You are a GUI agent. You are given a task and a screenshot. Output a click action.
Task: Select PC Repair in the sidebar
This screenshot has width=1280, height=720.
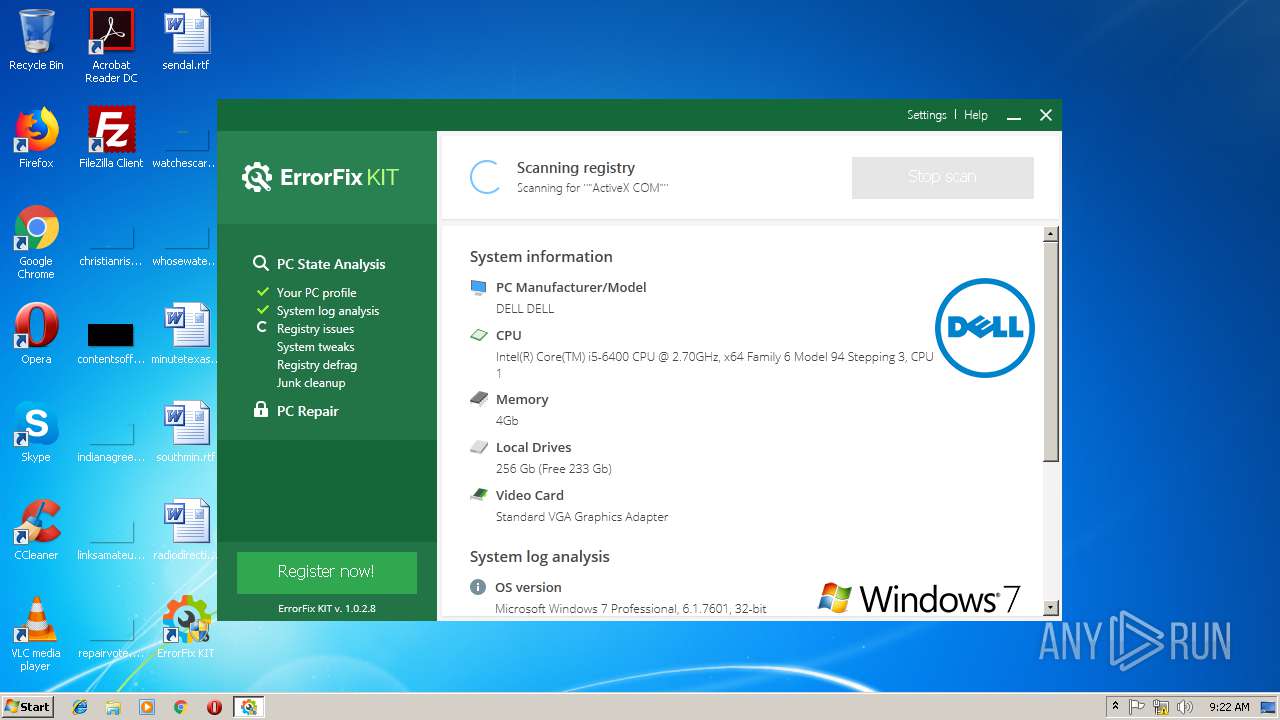308,411
